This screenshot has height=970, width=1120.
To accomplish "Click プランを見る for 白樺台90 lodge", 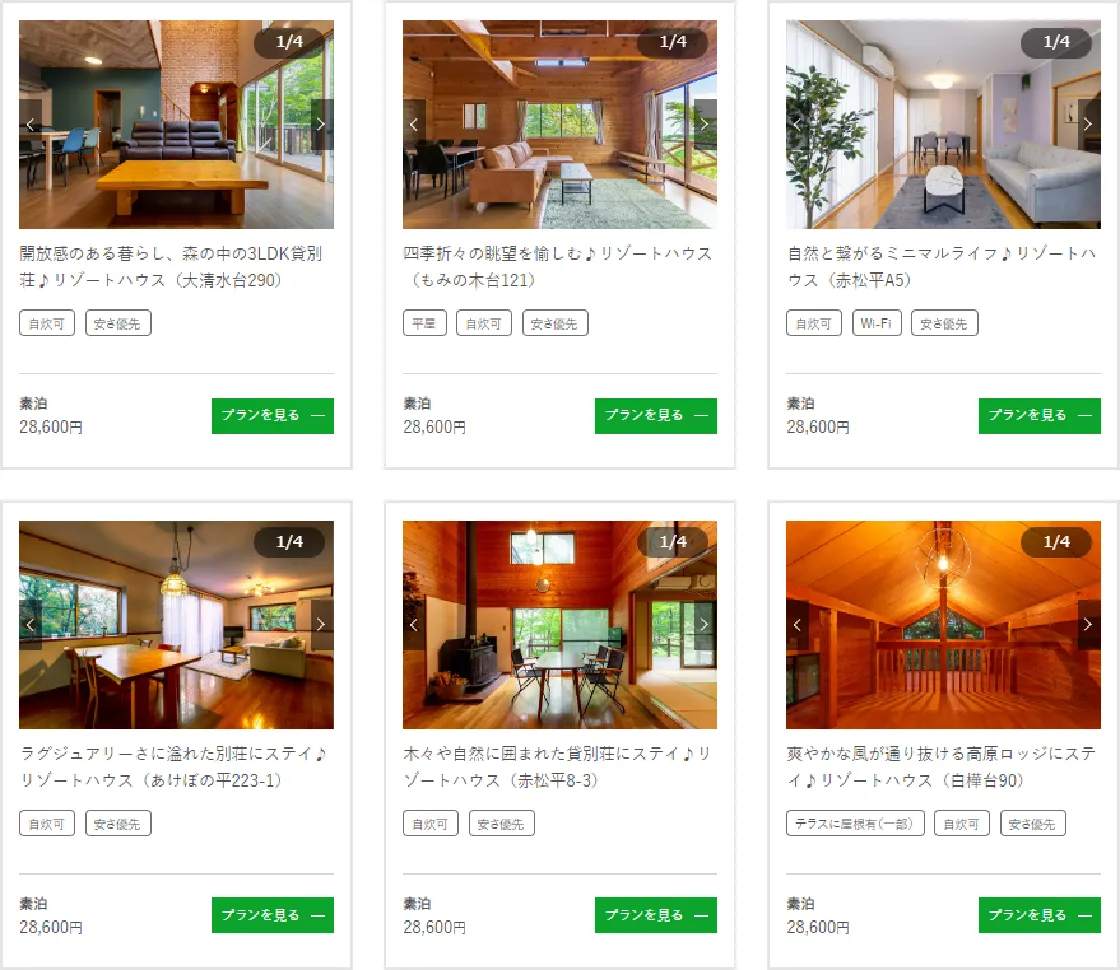I will pyautogui.click(x=1039, y=915).
